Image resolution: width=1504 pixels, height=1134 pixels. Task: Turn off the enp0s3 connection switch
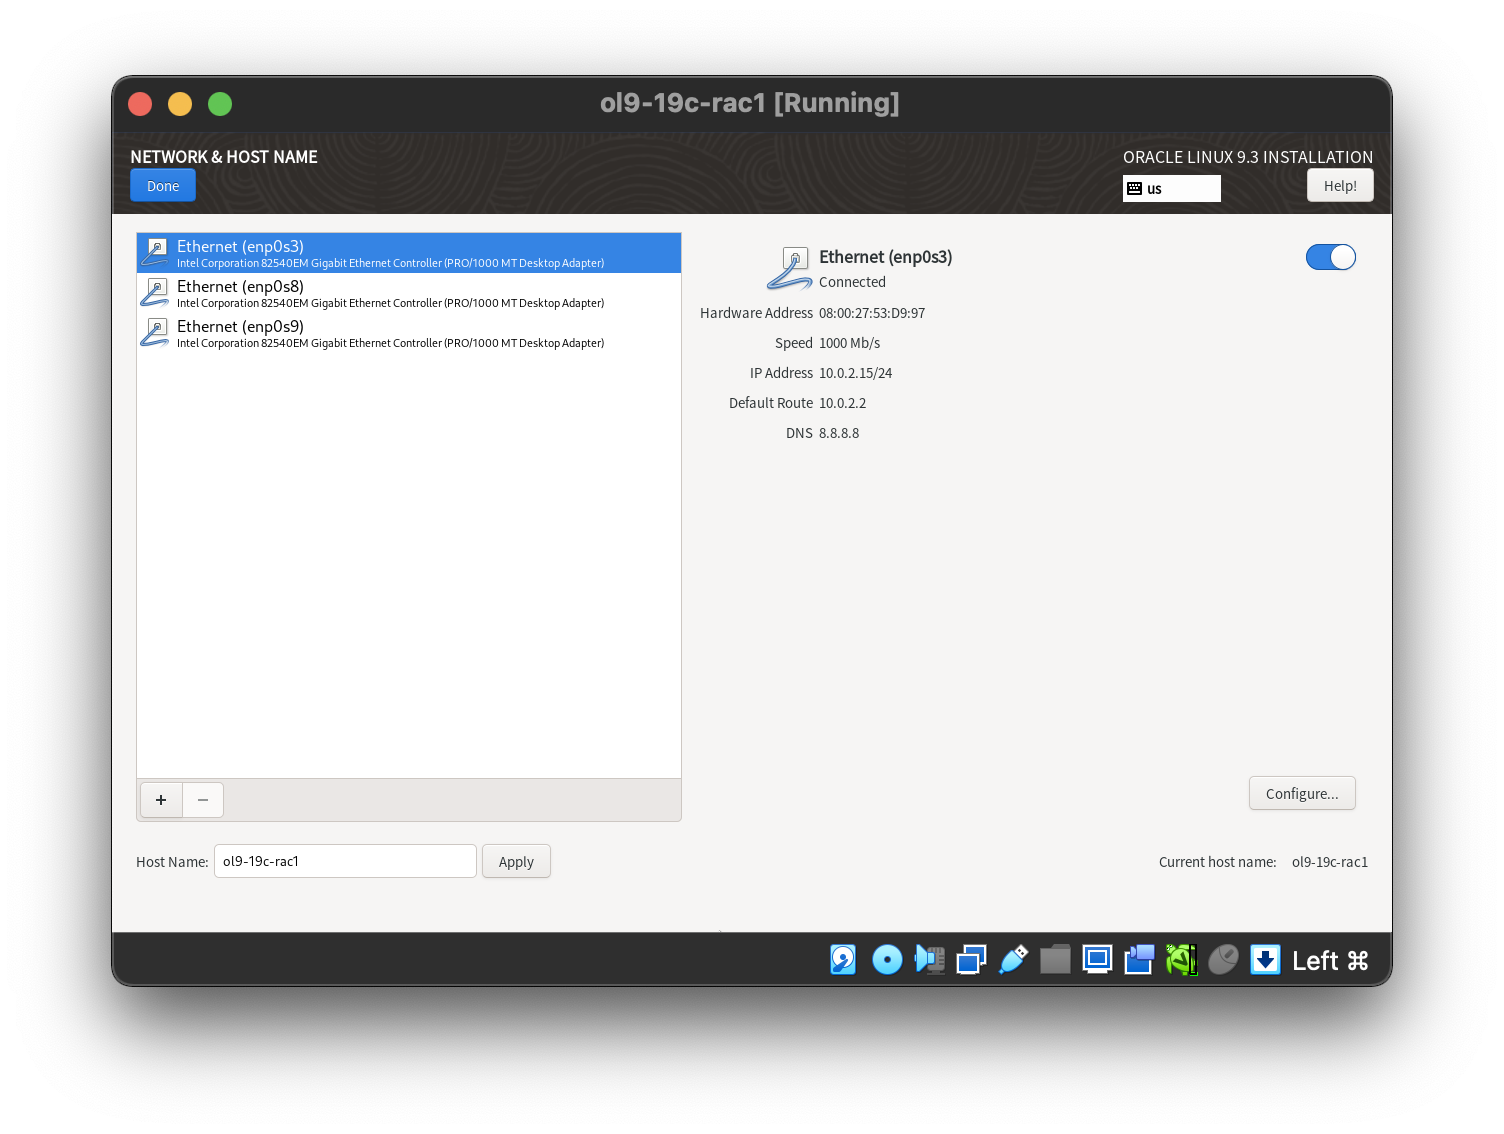(x=1331, y=257)
